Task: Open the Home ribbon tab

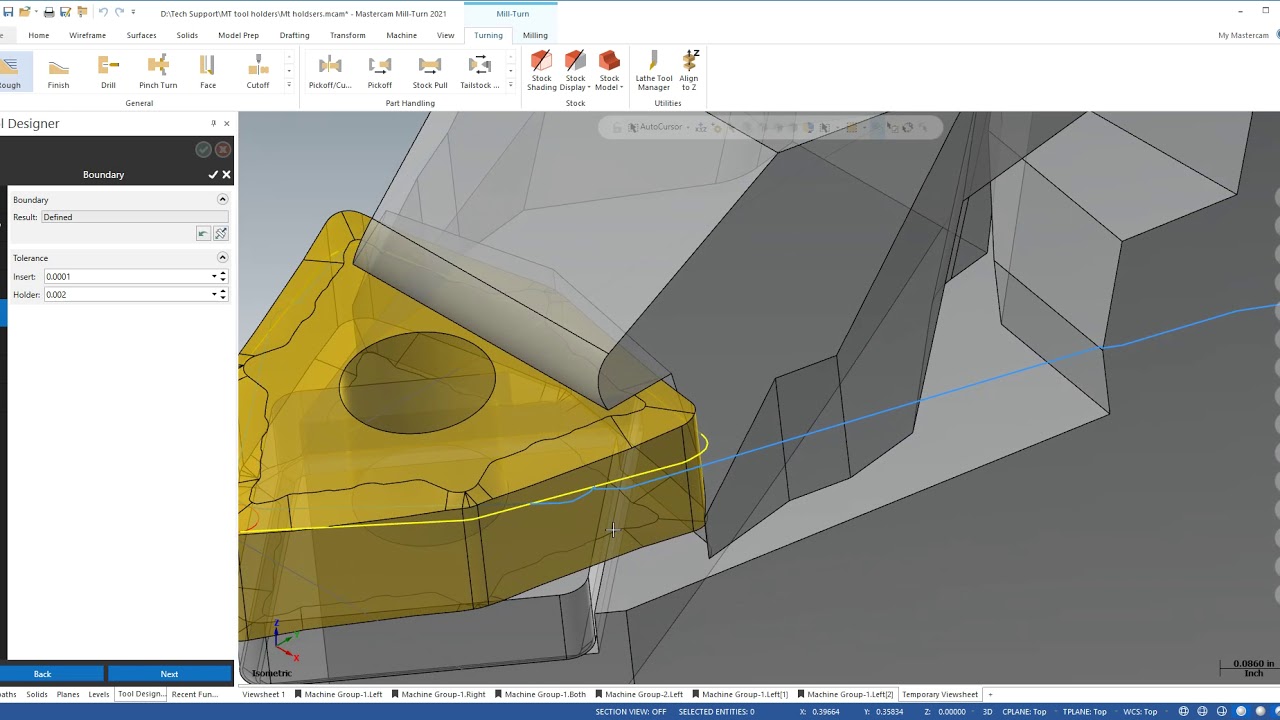Action: pos(39,35)
